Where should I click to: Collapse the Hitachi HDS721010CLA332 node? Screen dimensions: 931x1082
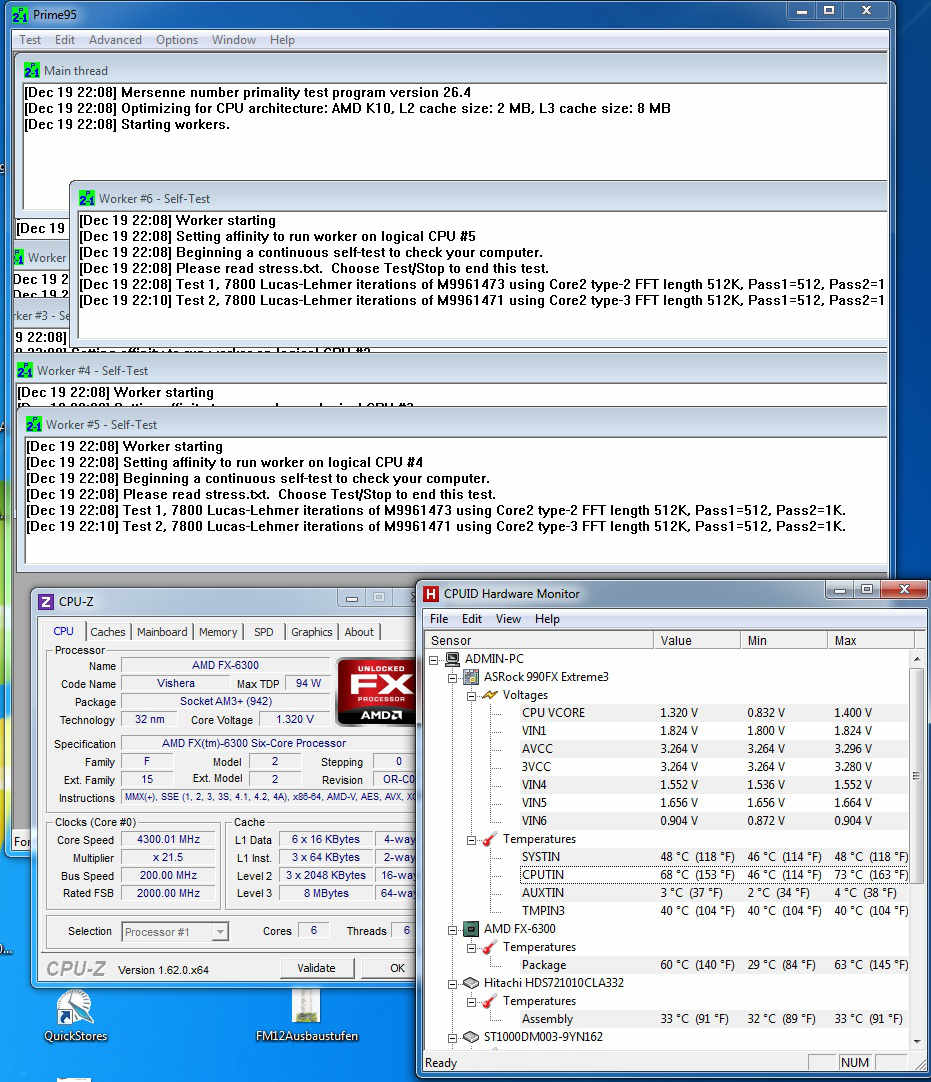click(x=452, y=983)
